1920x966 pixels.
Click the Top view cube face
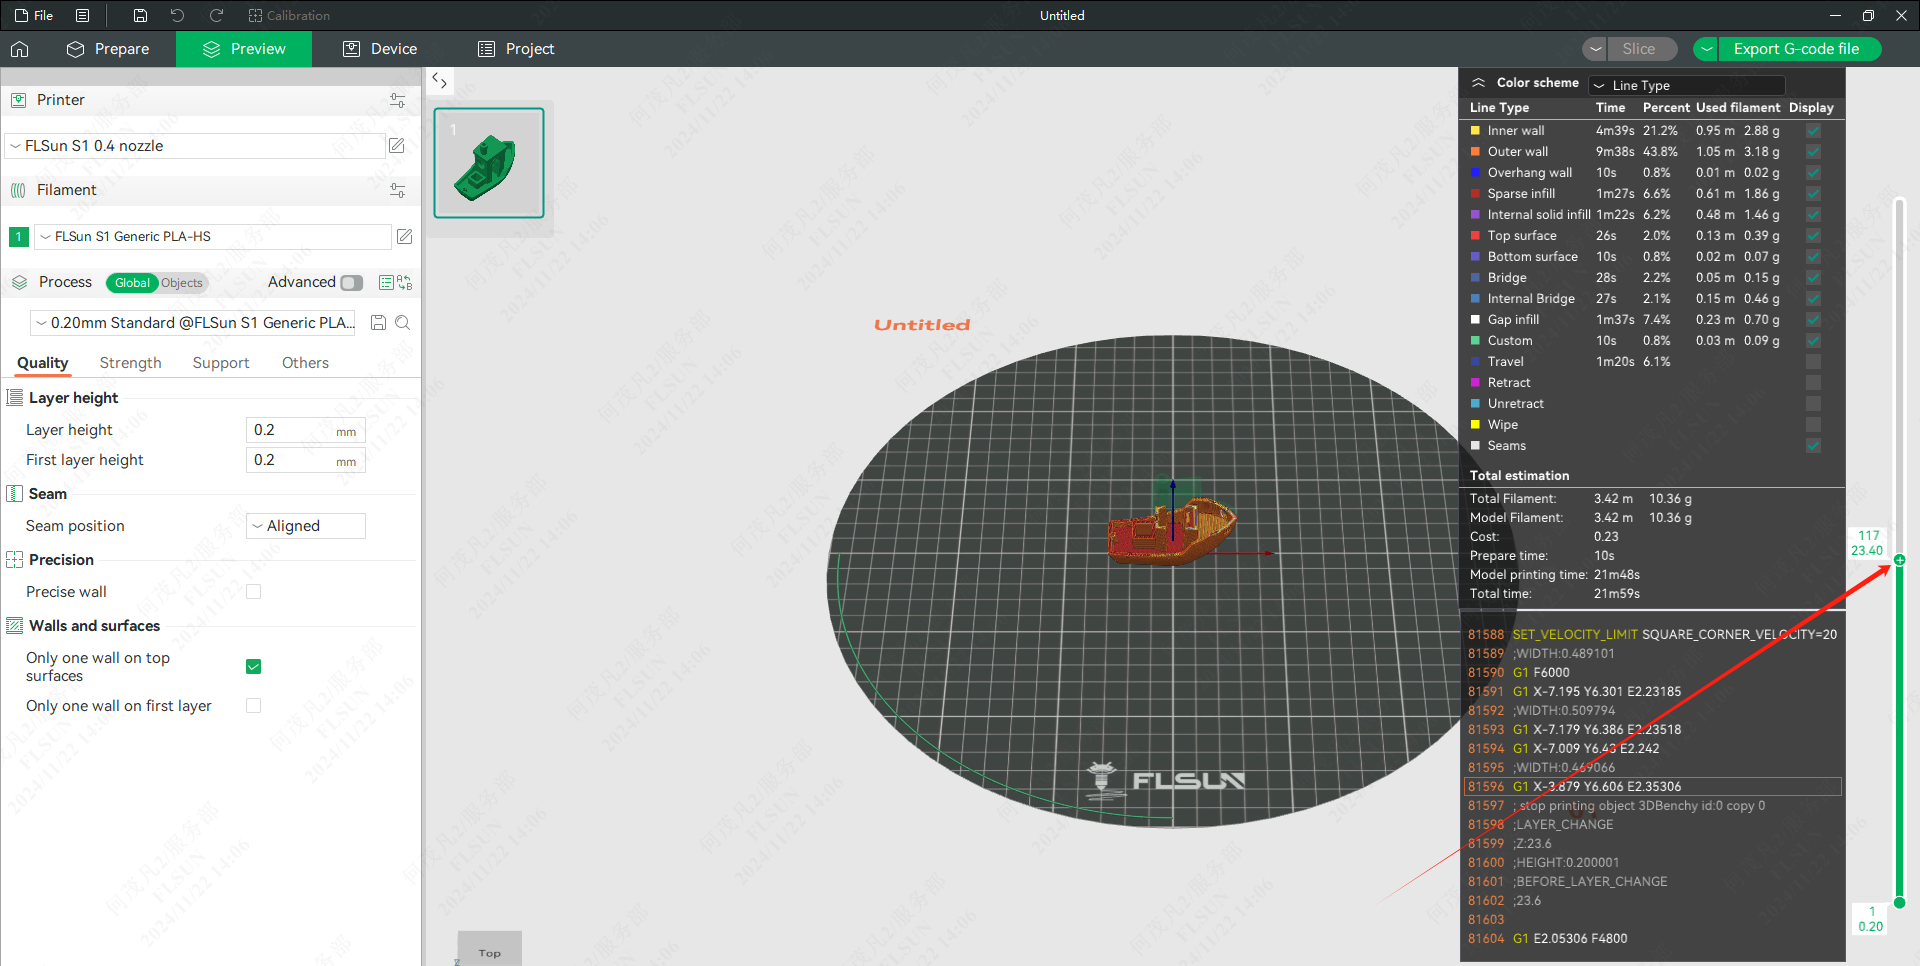[490, 951]
